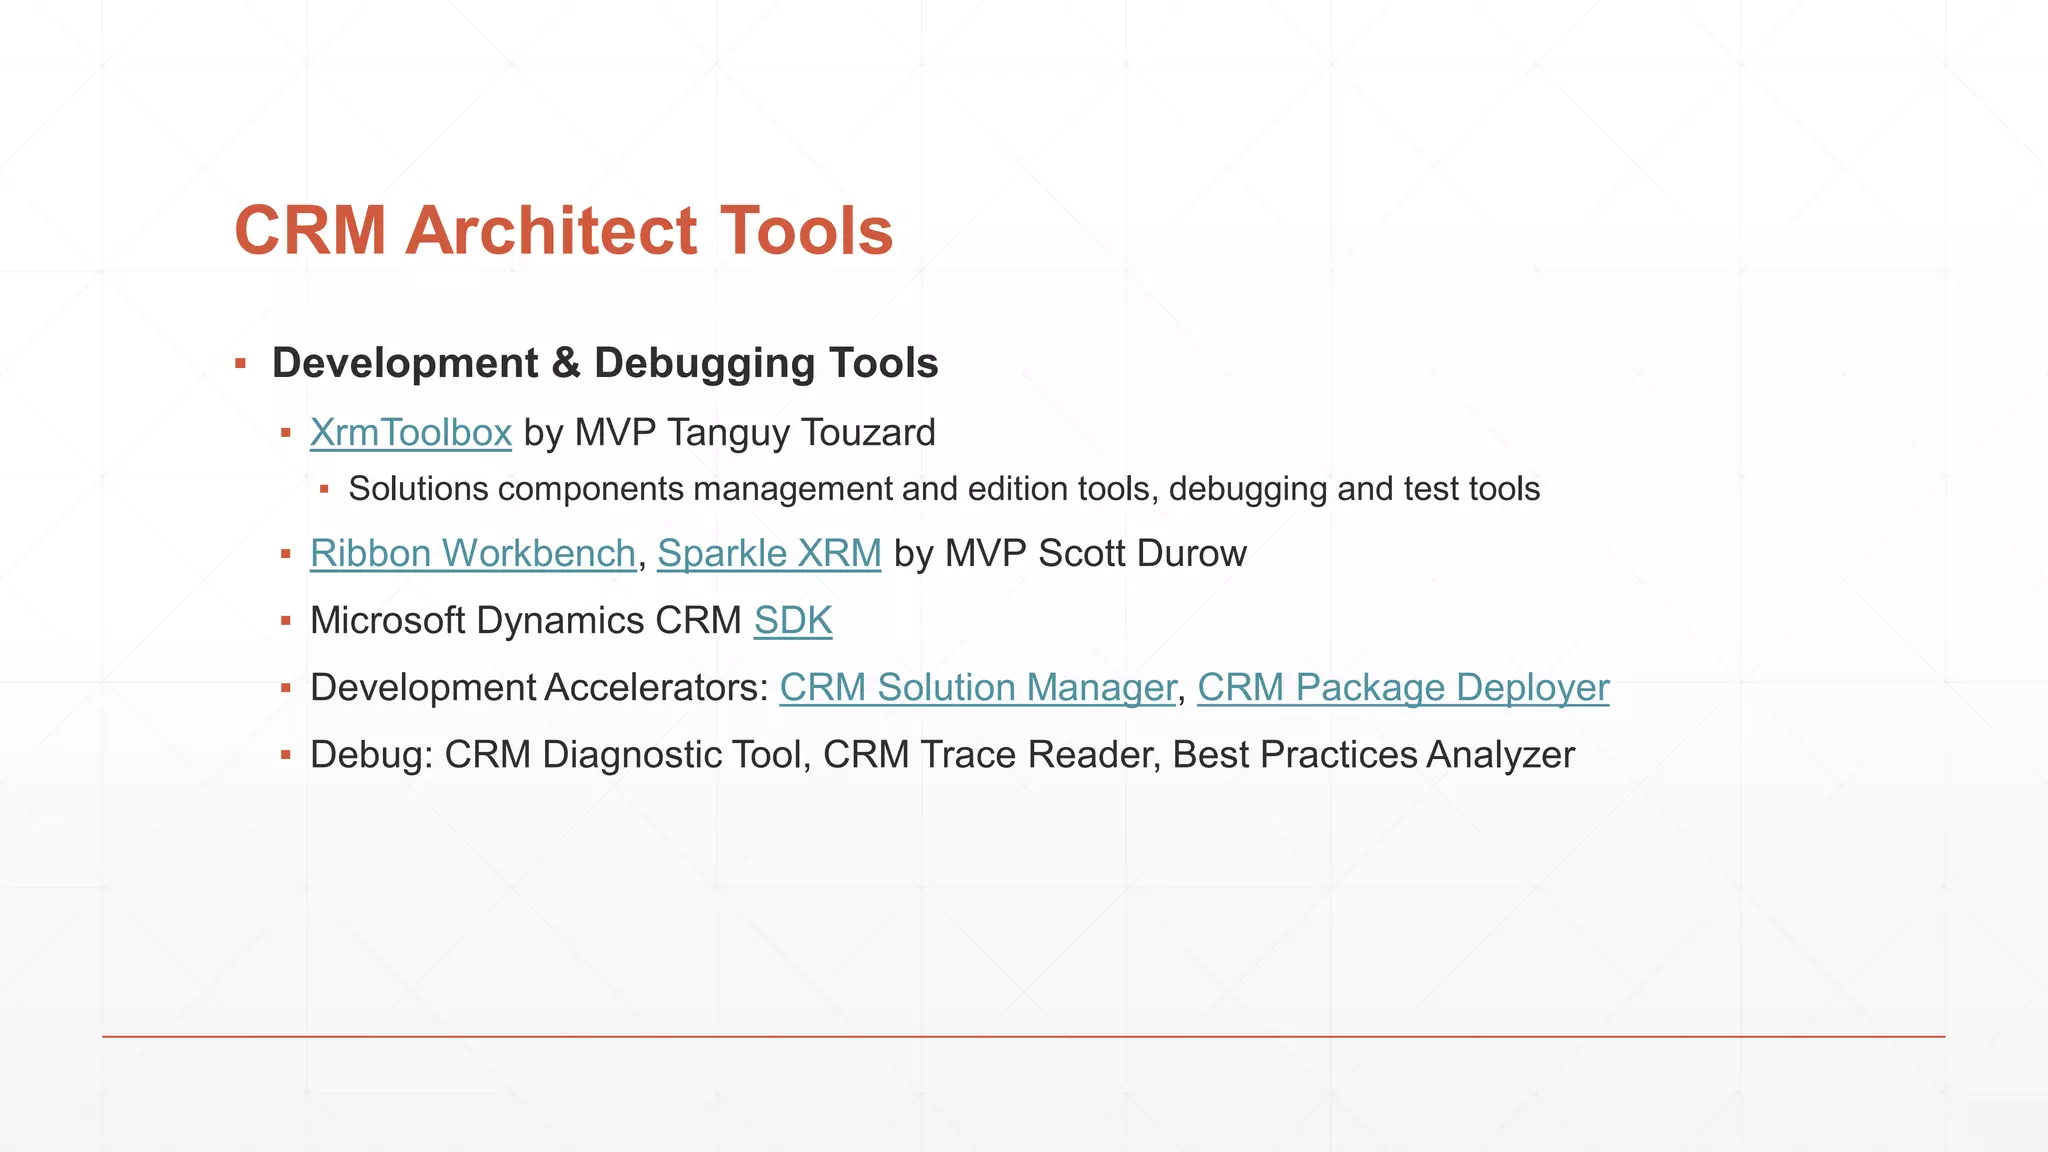
Task: Click the heading Development & Debugging Tools
Action: tap(605, 363)
